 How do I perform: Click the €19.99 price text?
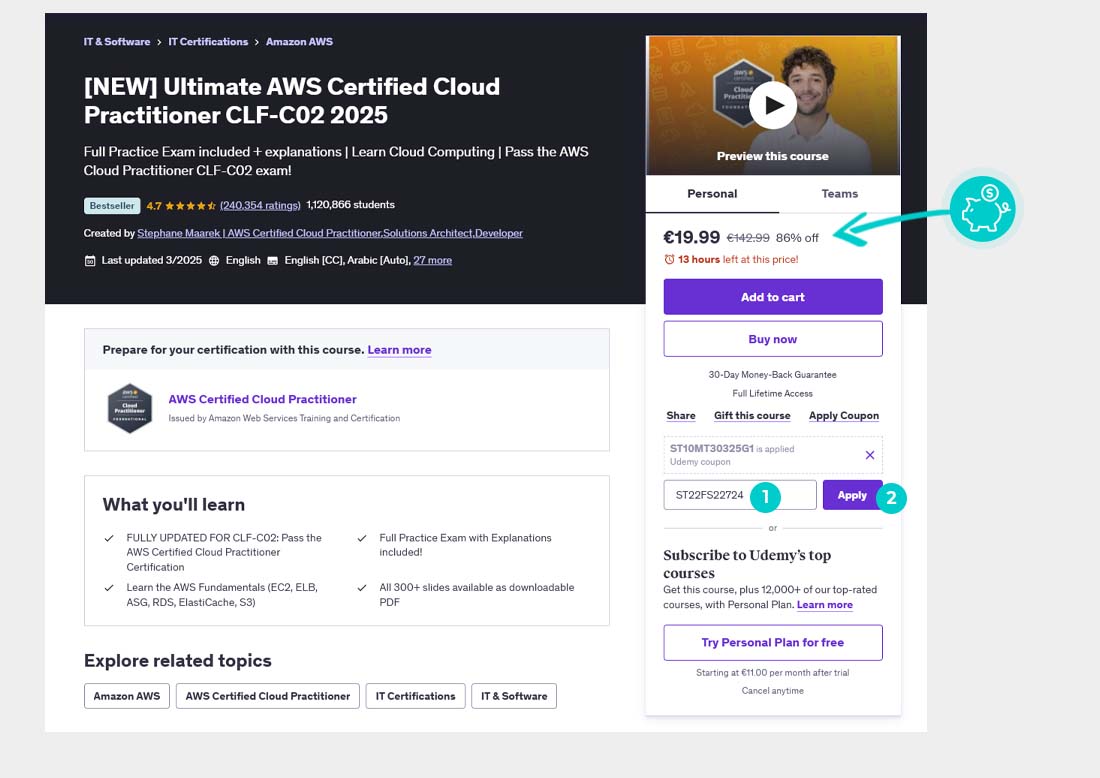[x=692, y=237]
